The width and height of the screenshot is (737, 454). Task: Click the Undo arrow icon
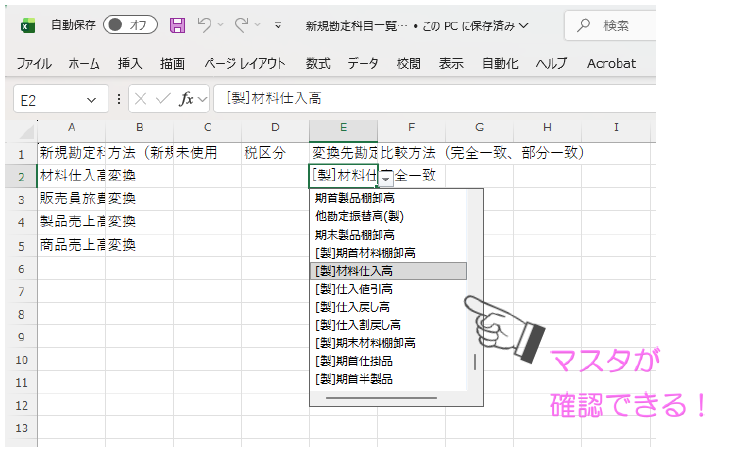[x=205, y=25]
